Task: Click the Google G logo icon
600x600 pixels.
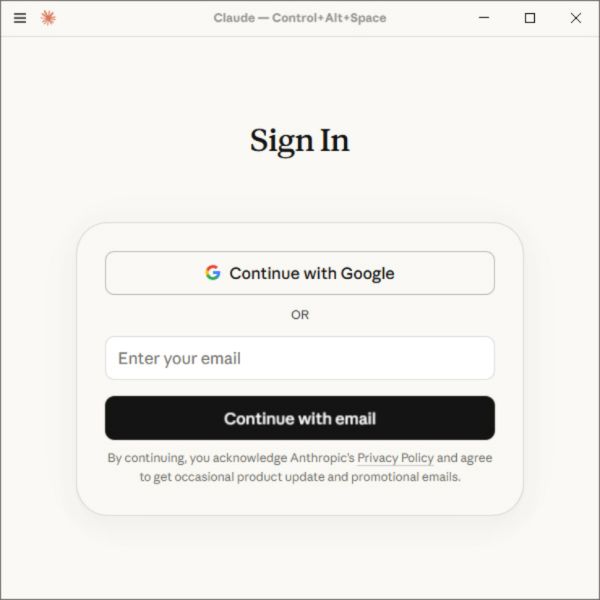Action: tap(213, 273)
